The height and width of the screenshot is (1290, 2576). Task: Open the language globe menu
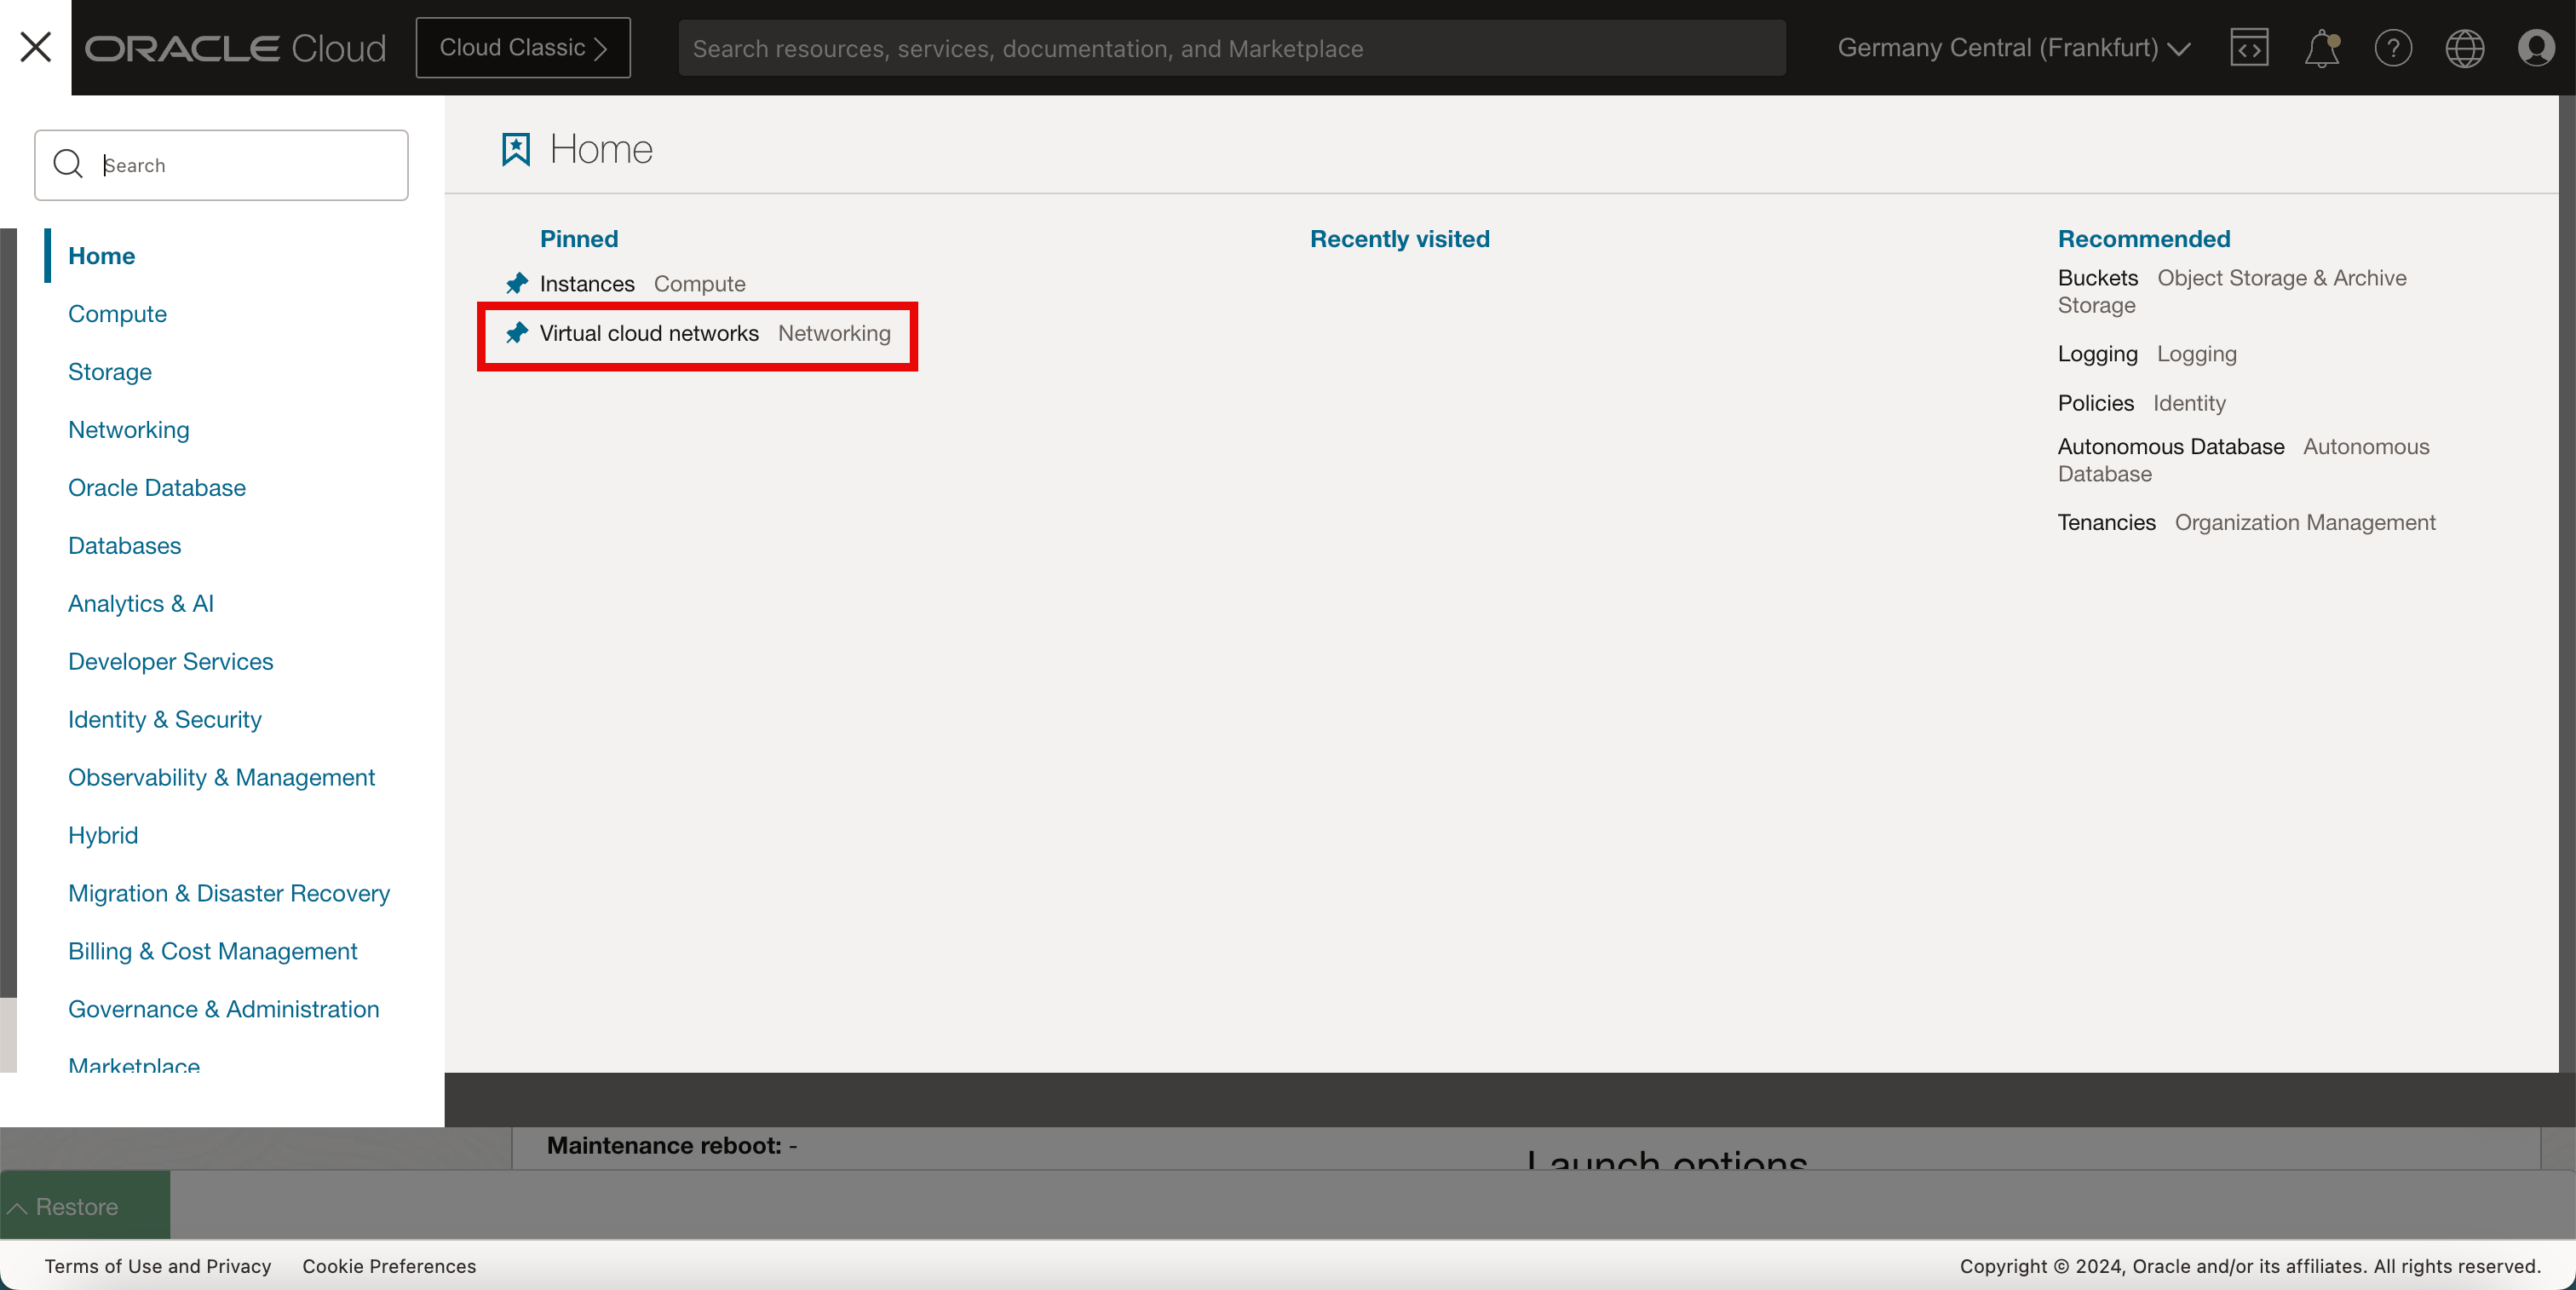(2464, 47)
